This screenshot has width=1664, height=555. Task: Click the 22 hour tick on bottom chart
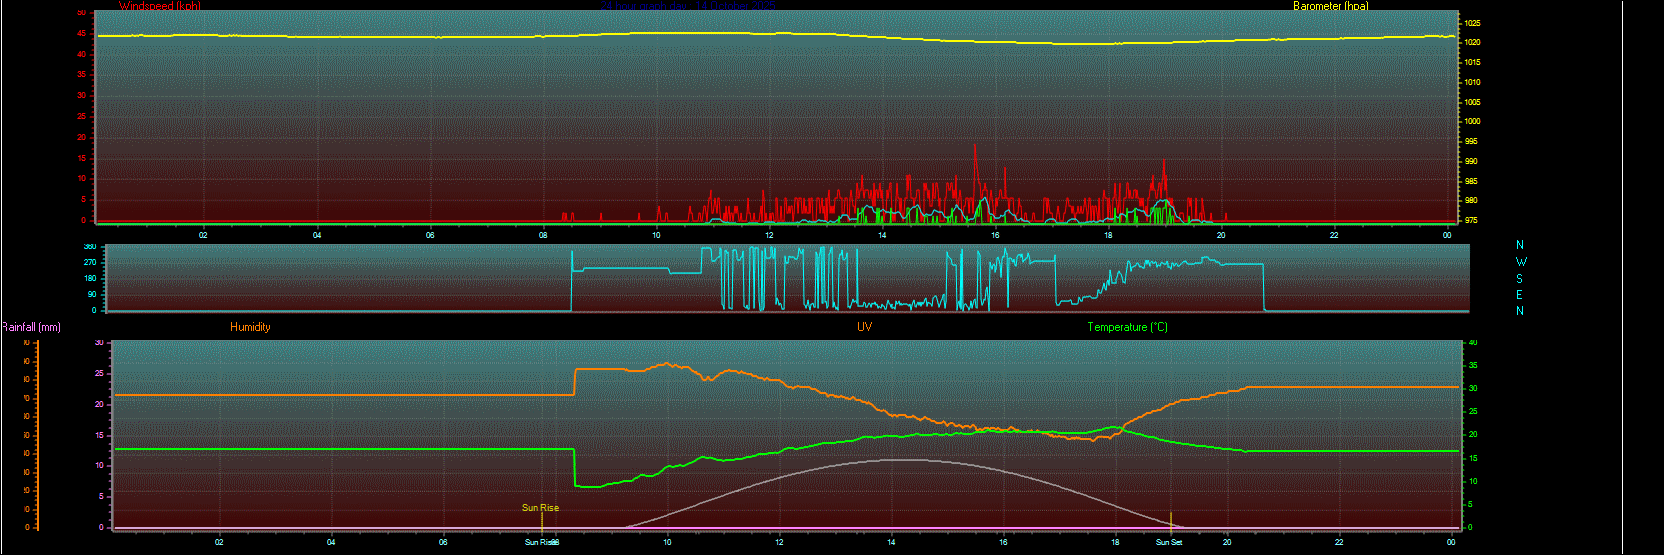(x=1339, y=542)
